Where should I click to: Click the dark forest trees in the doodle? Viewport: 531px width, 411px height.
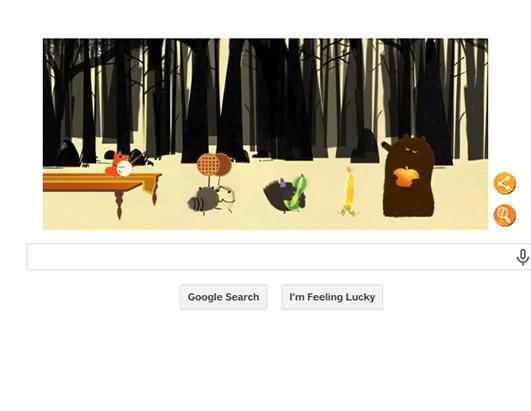click(265, 98)
